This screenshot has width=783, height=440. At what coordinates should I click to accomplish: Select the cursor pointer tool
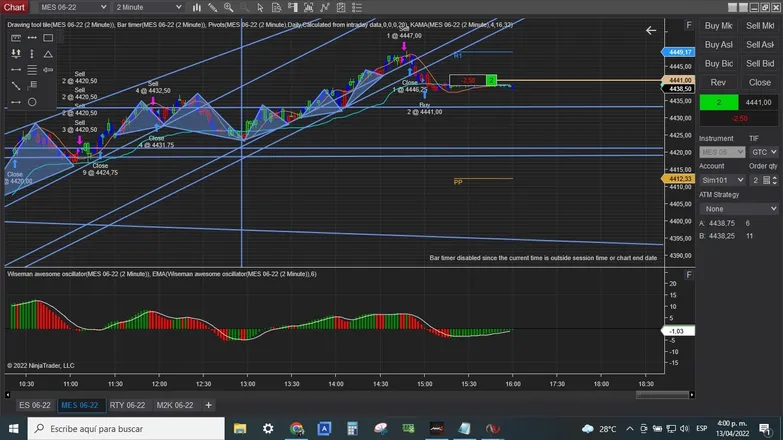click(x=260, y=7)
